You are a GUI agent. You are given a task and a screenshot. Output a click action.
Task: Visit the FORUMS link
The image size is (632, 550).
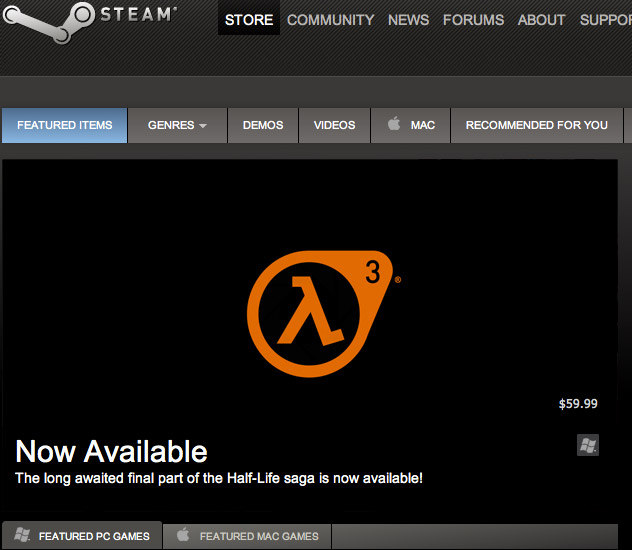[474, 20]
